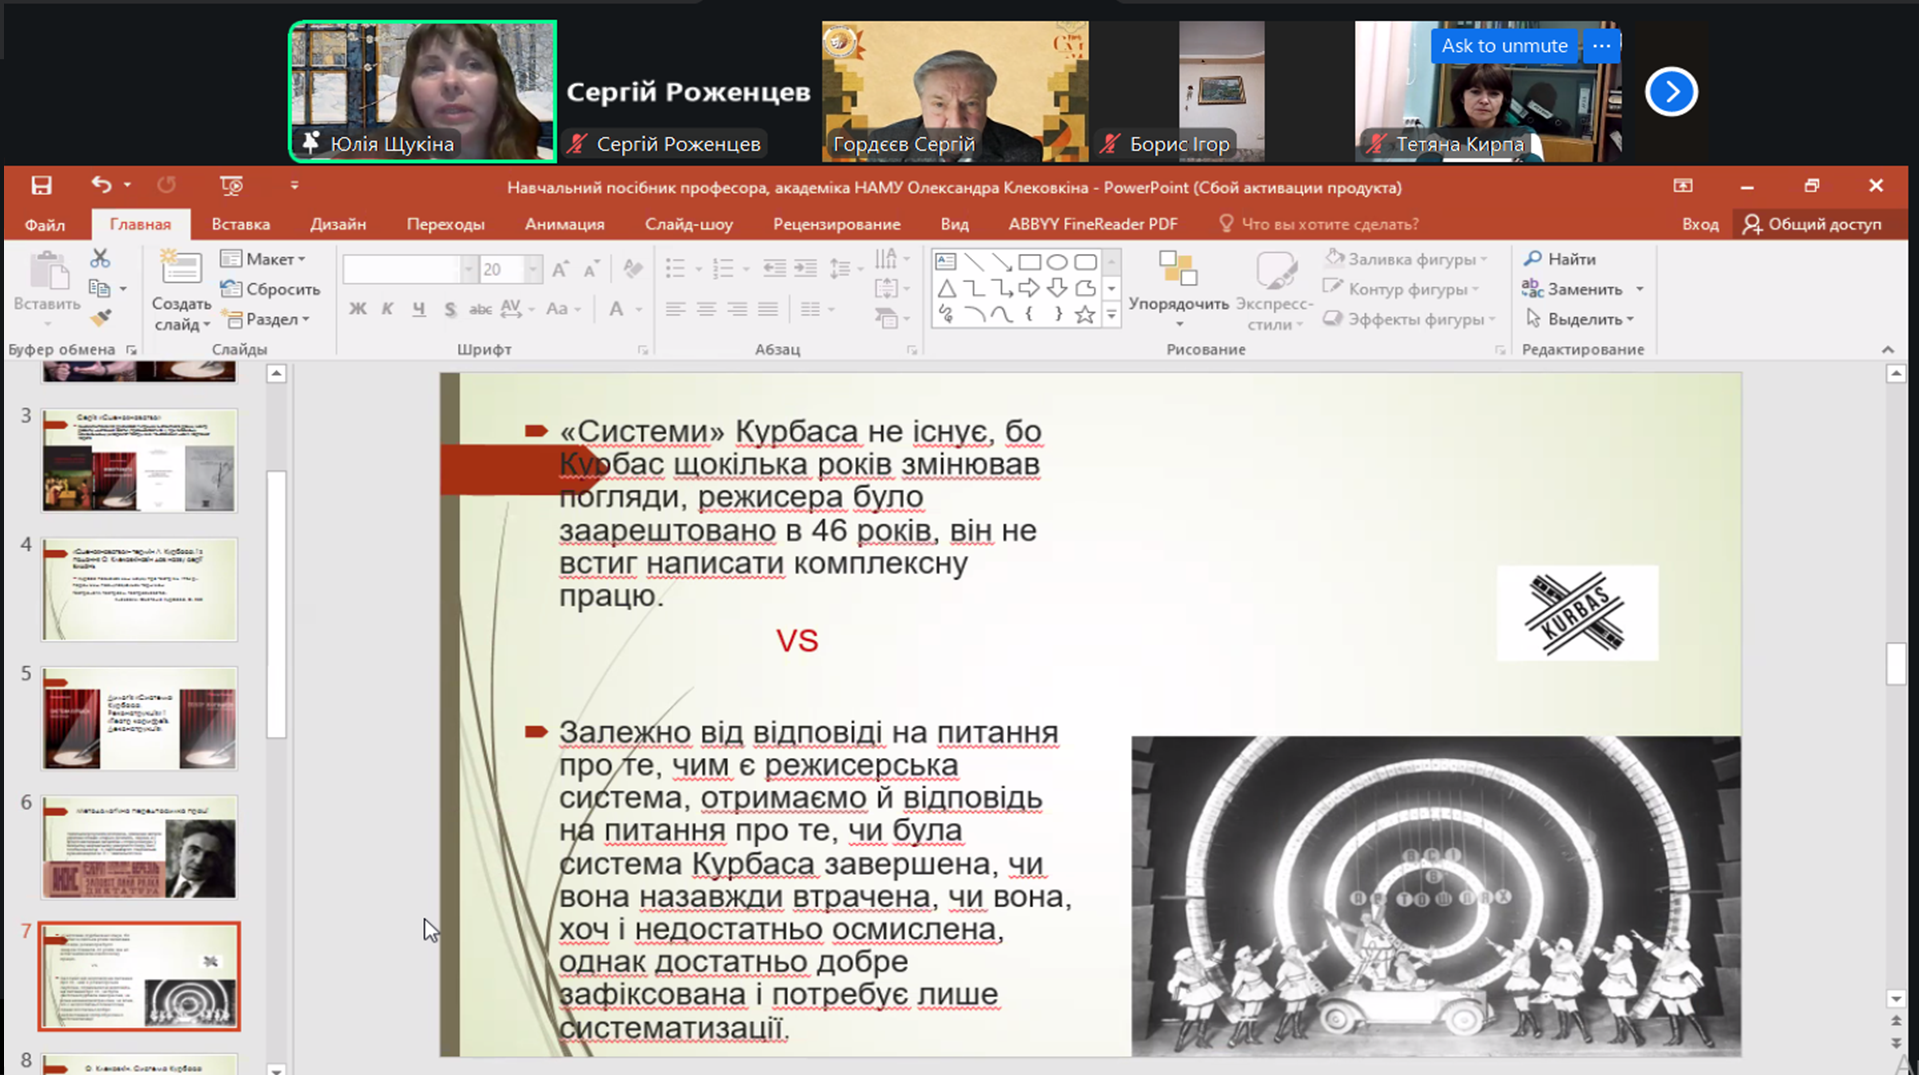The image size is (1919, 1075).
Task: Click the Arrange (Упорядочить) icon
Action: [x=1178, y=270]
